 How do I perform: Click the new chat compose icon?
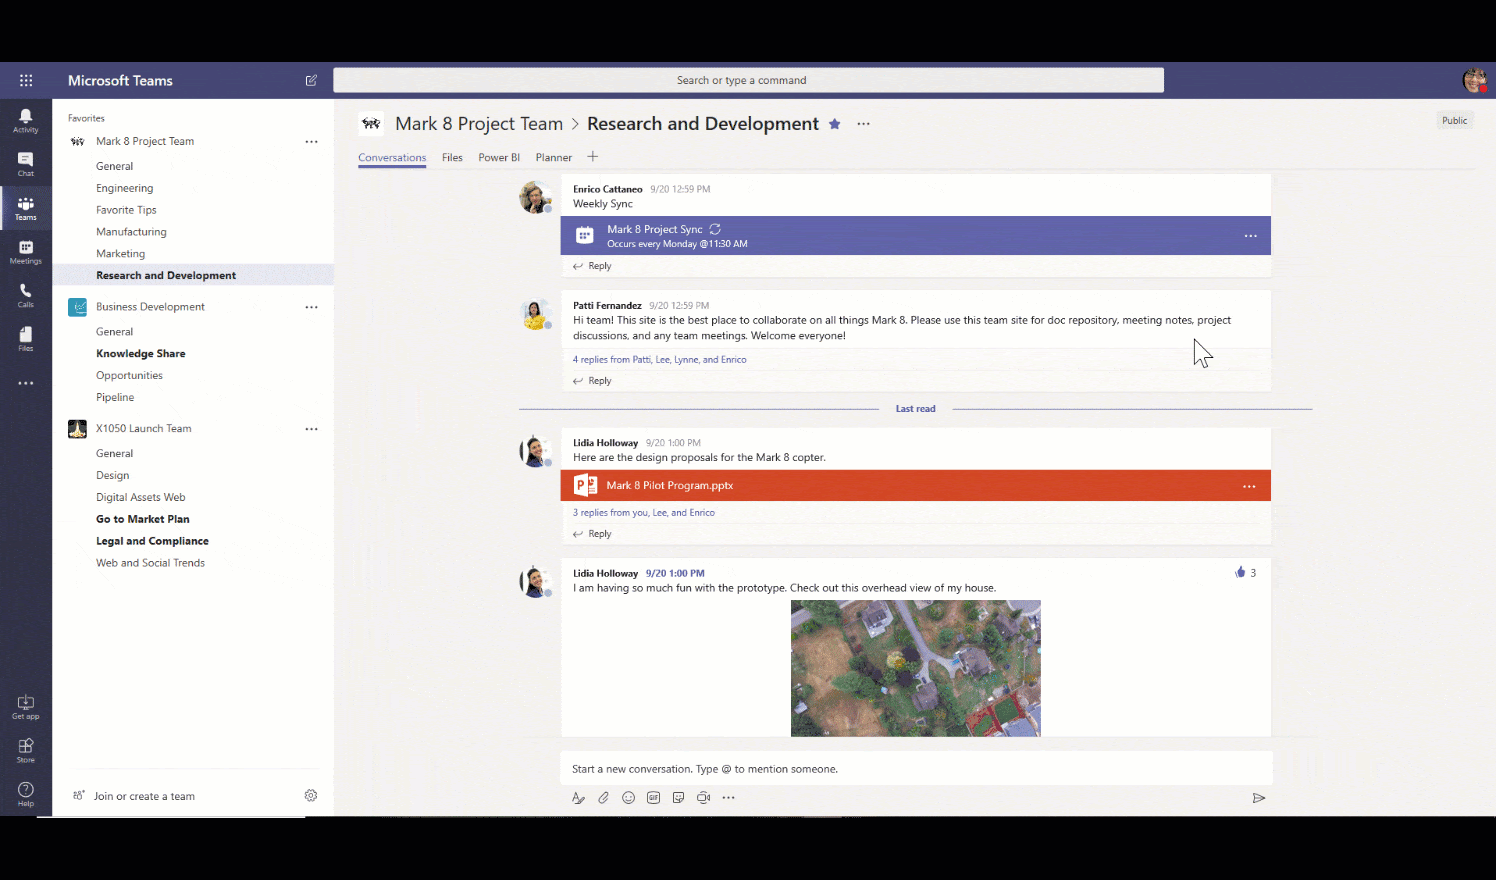point(311,81)
